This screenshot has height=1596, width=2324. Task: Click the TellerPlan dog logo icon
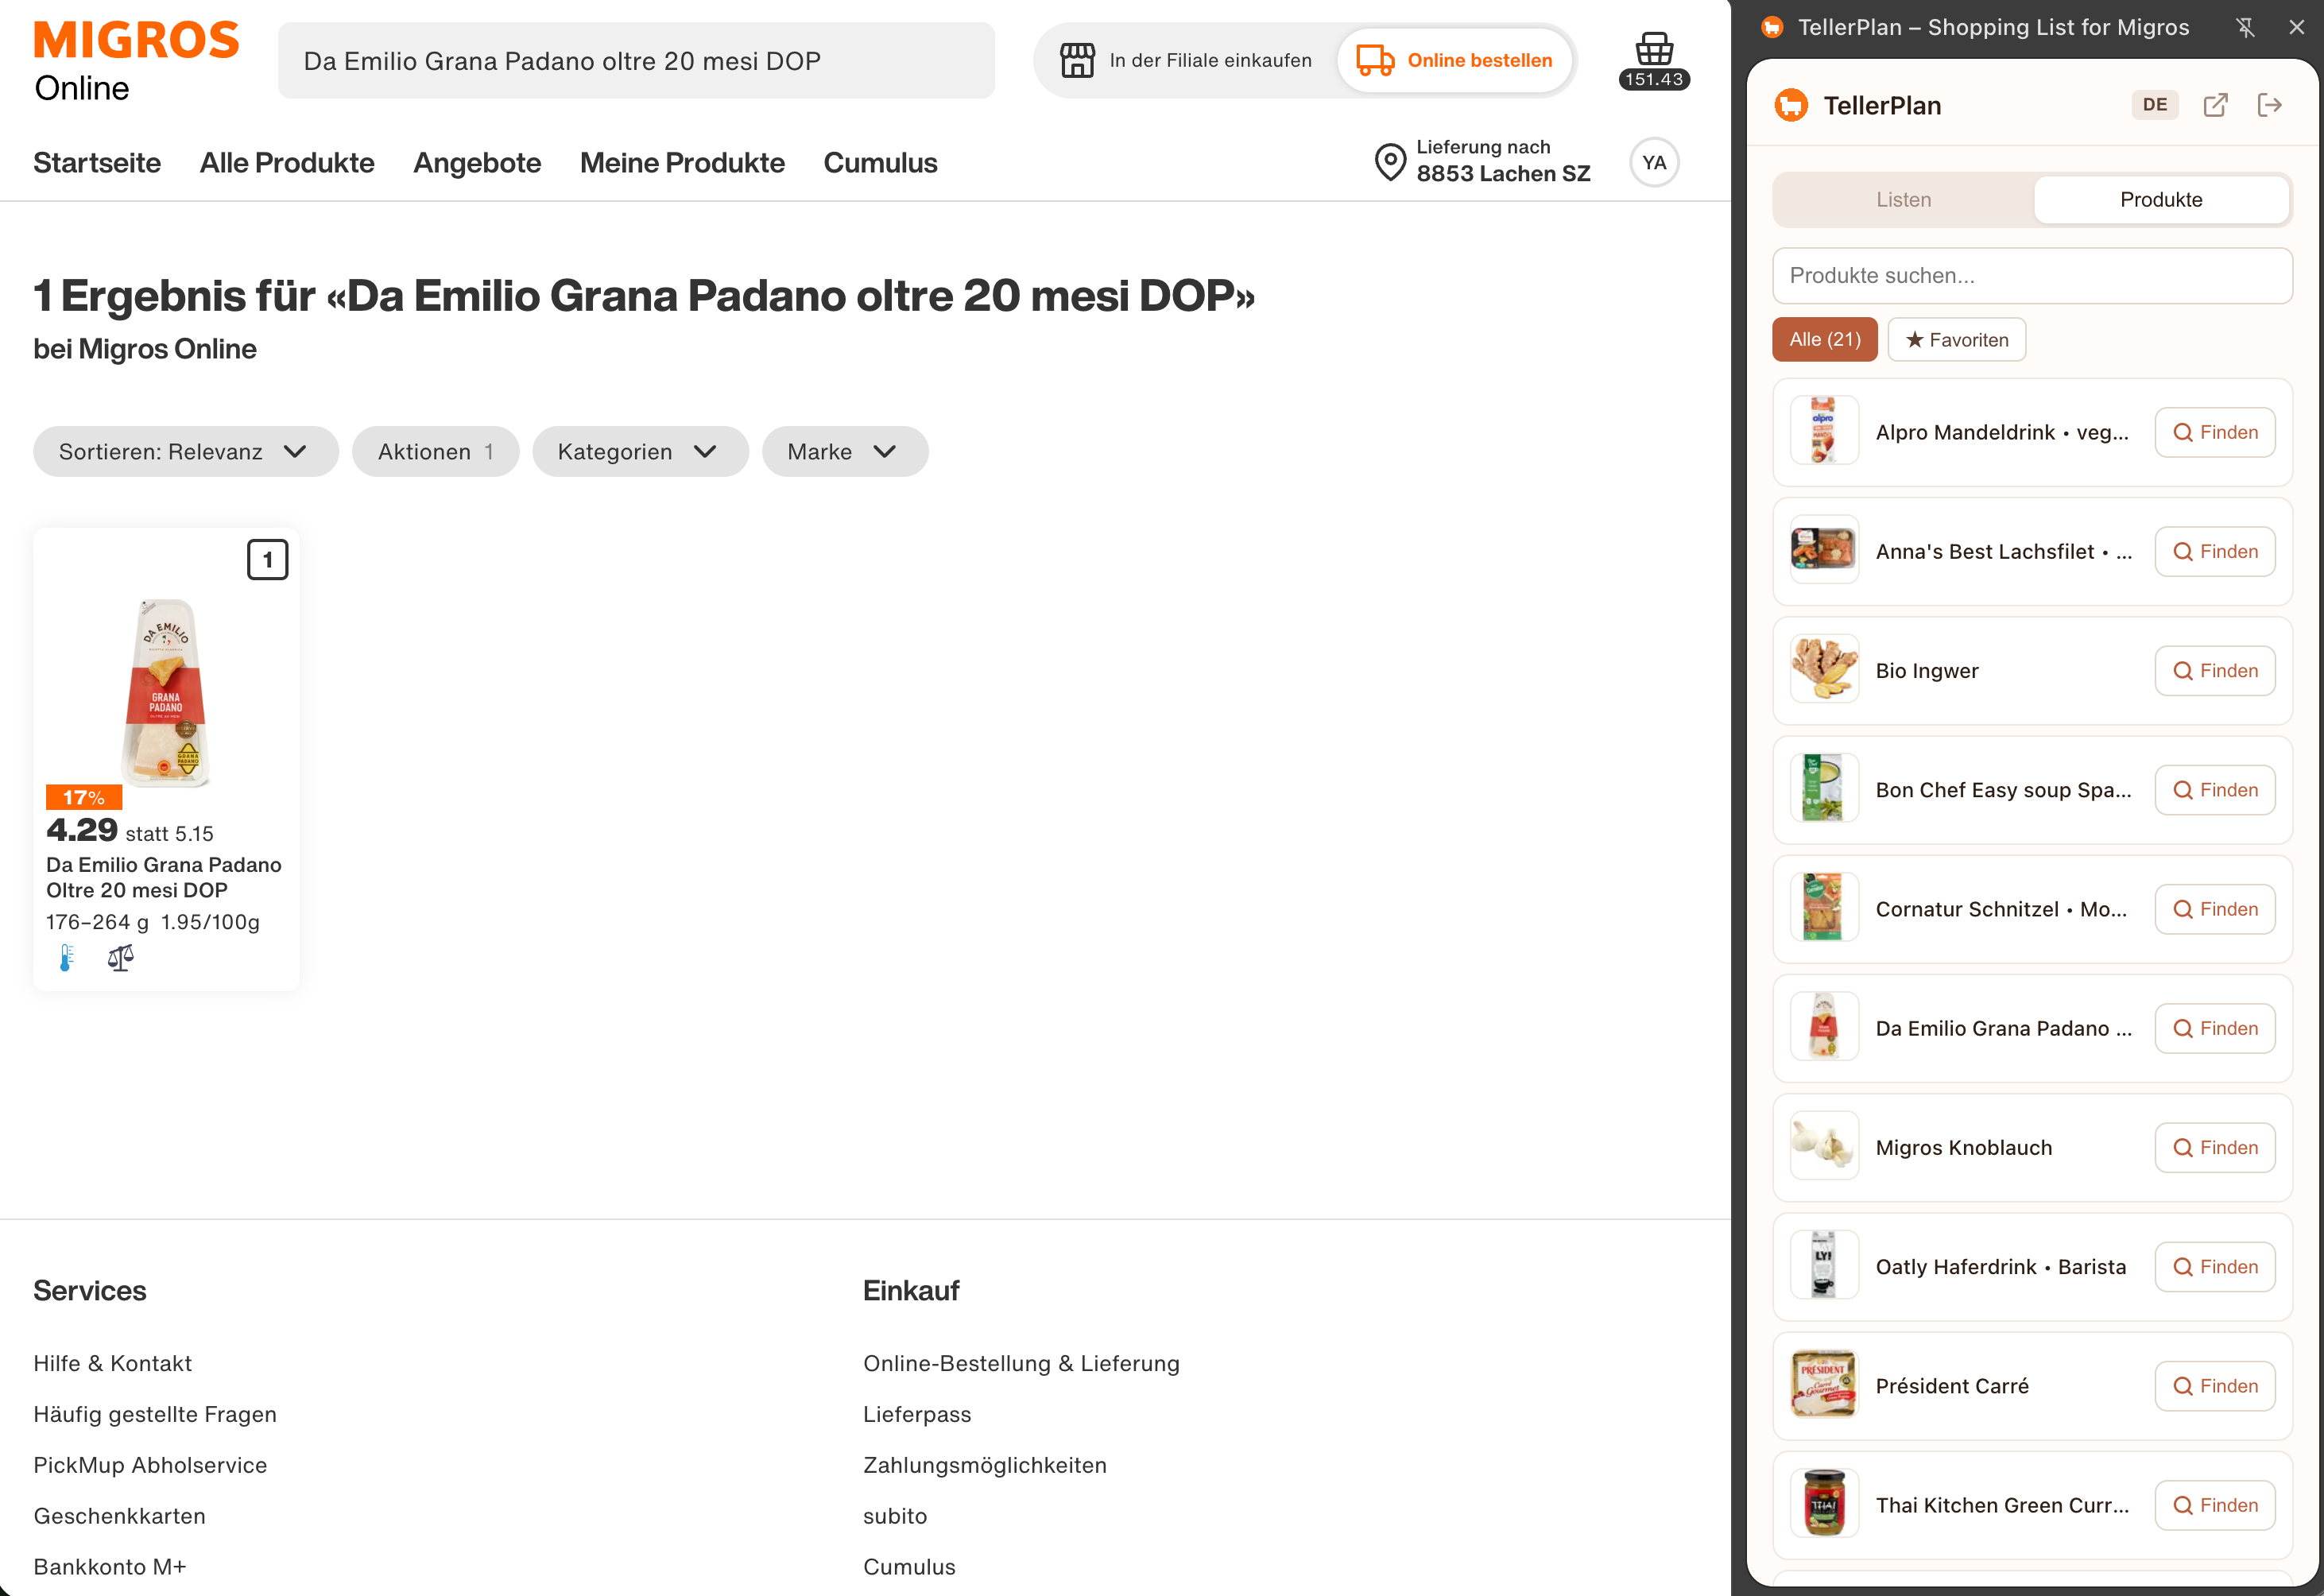click(x=1791, y=104)
